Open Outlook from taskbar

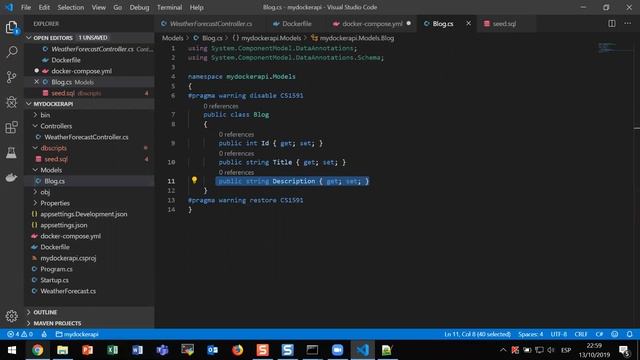click(213, 350)
